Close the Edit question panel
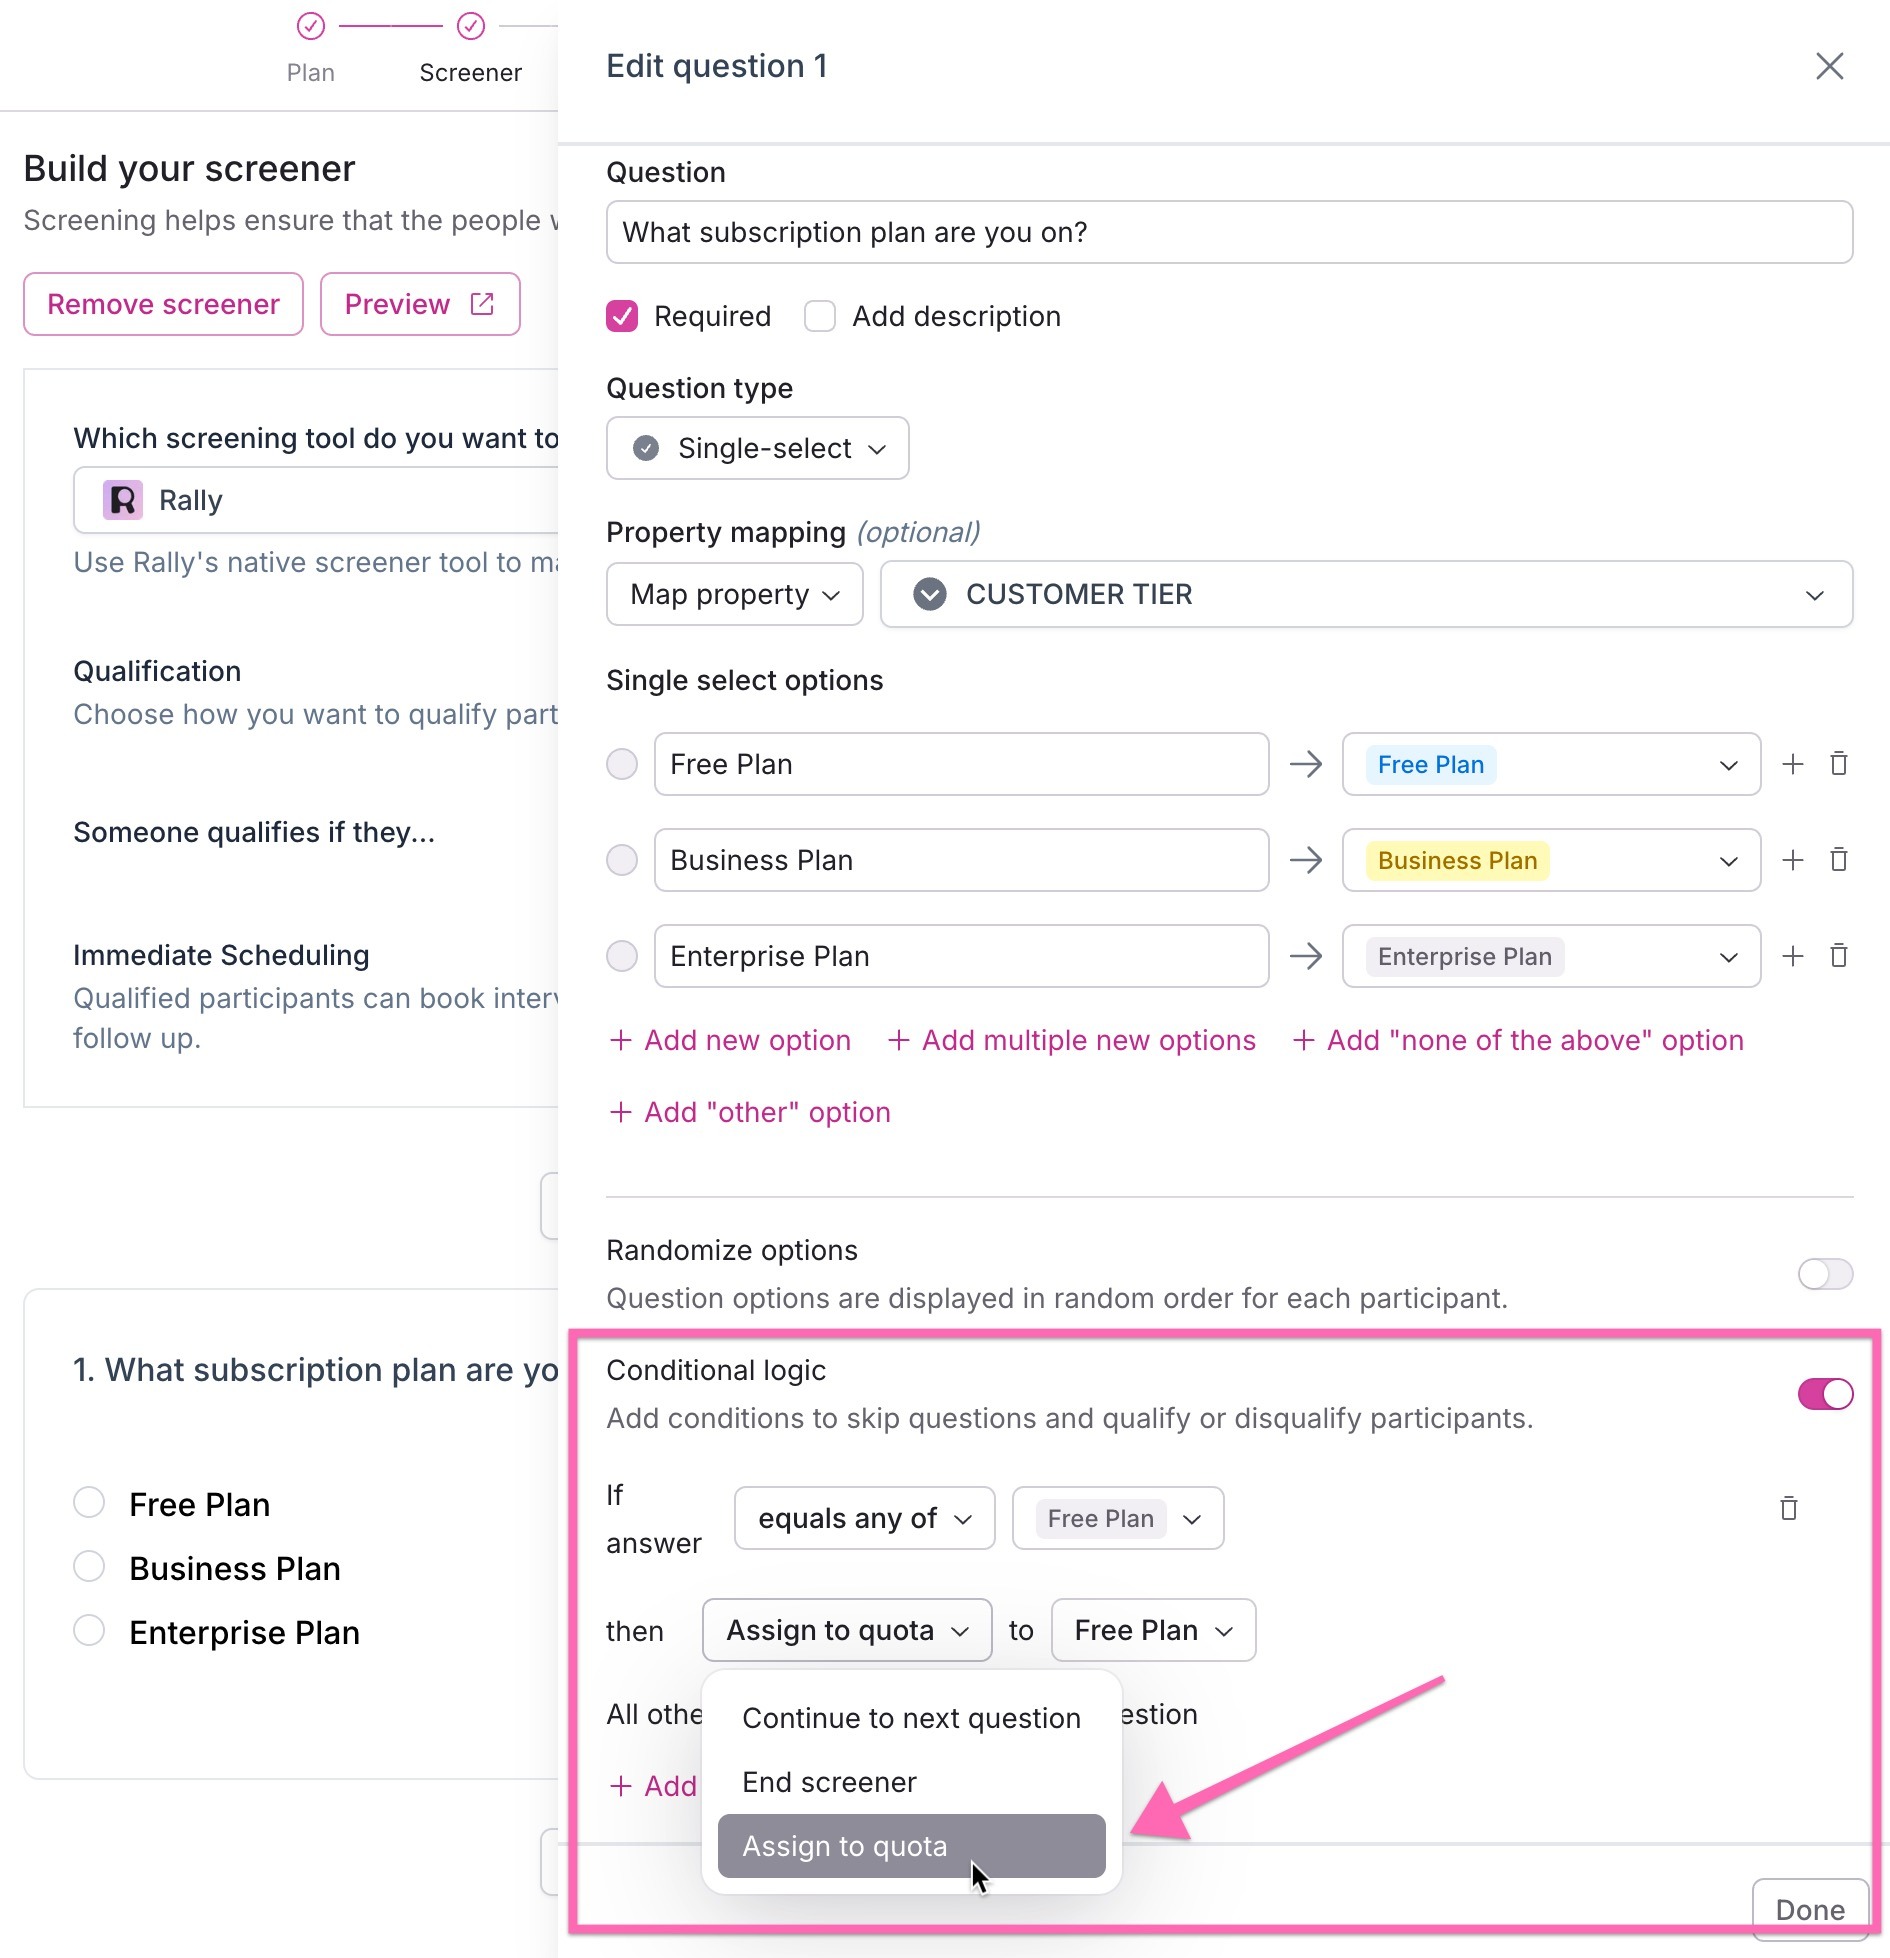The height and width of the screenshot is (1958, 1890). coord(1829,66)
